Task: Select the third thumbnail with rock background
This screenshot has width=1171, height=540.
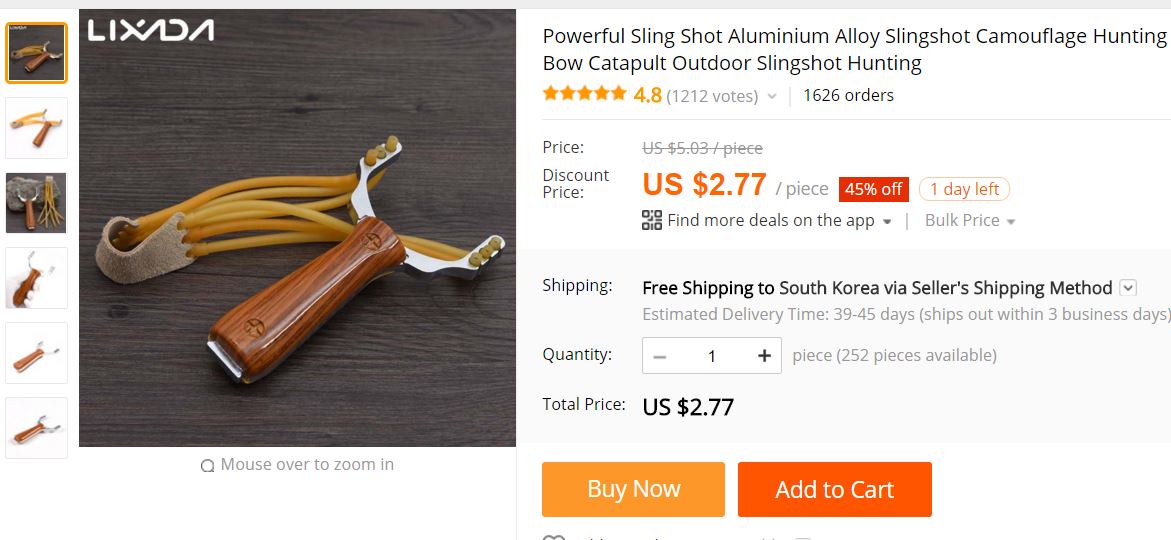Action: [37, 203]
